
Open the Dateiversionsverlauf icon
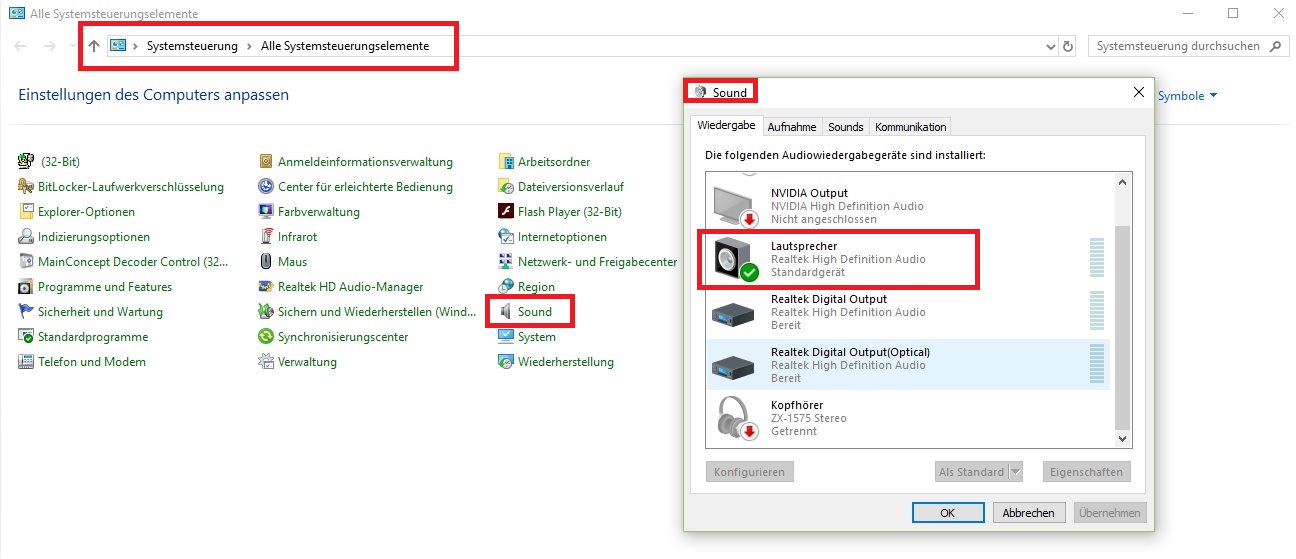tap(507, 187)
